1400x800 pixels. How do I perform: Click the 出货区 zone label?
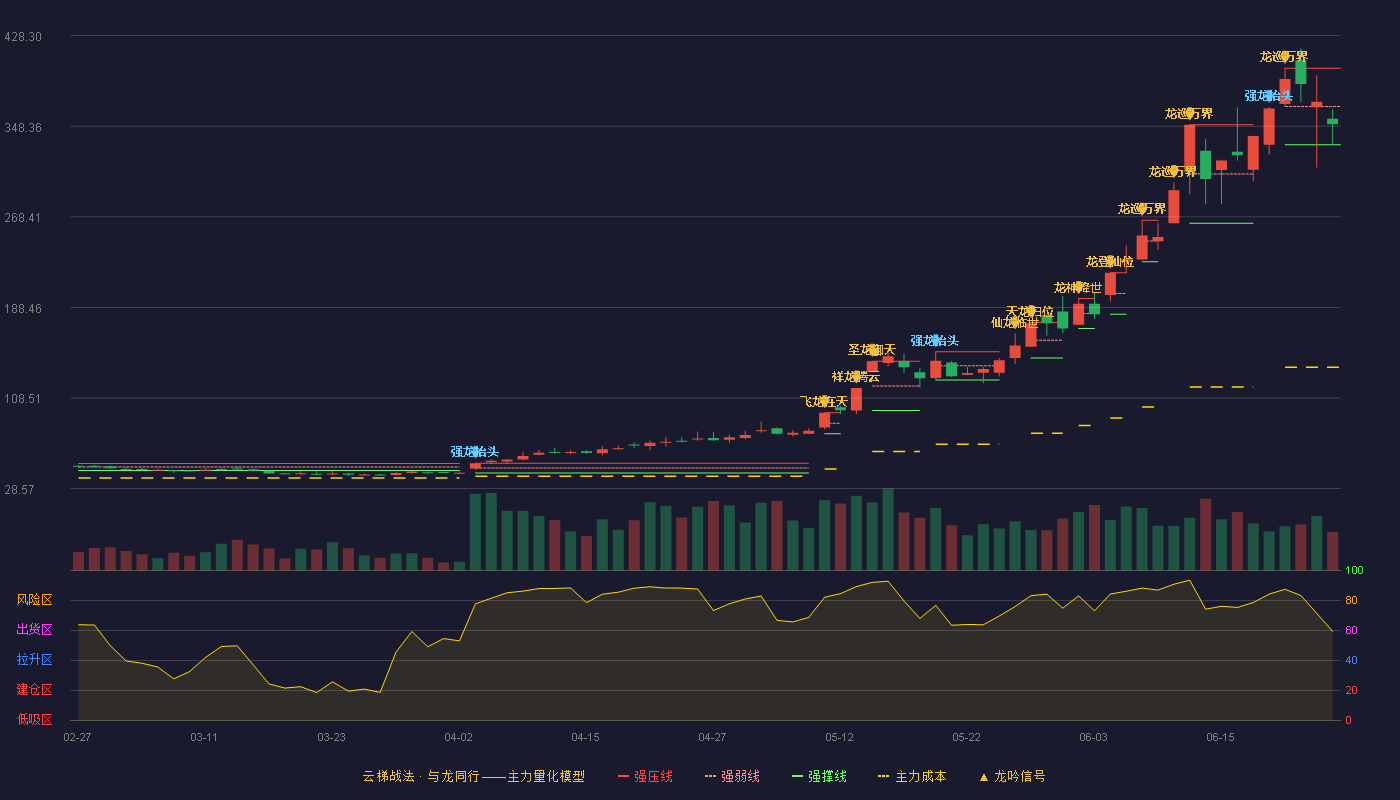pyautogui.click(x=35, y=630)
